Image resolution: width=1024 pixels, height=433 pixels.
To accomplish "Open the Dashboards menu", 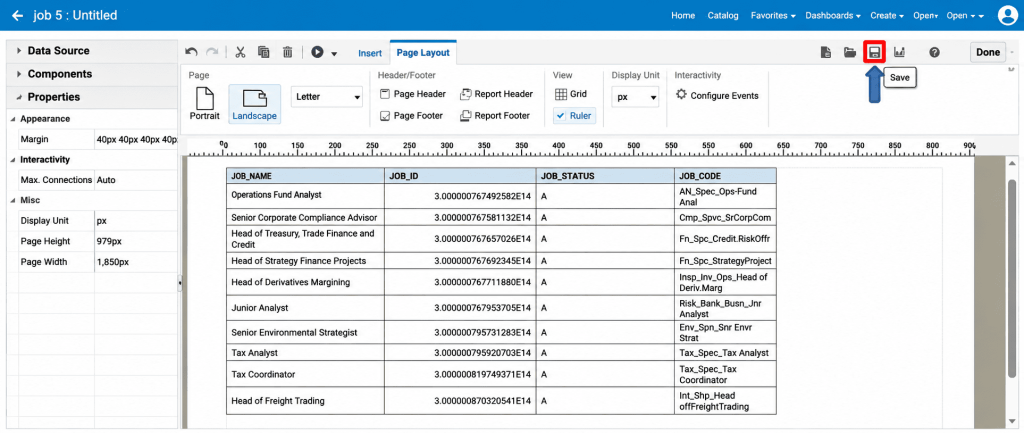I will (833, 15).
